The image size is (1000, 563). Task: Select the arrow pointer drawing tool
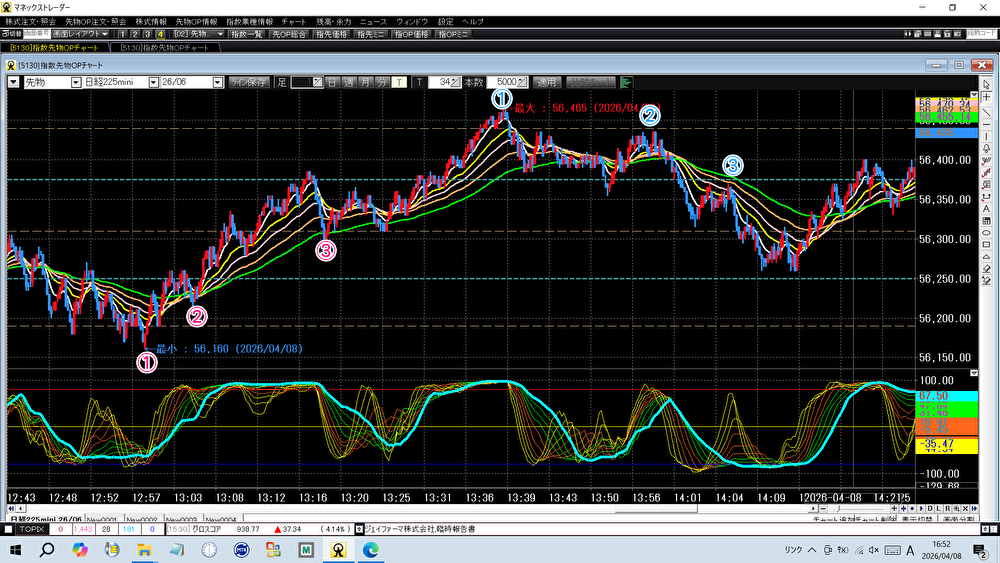pyautogui.click(x=986, y=82)
